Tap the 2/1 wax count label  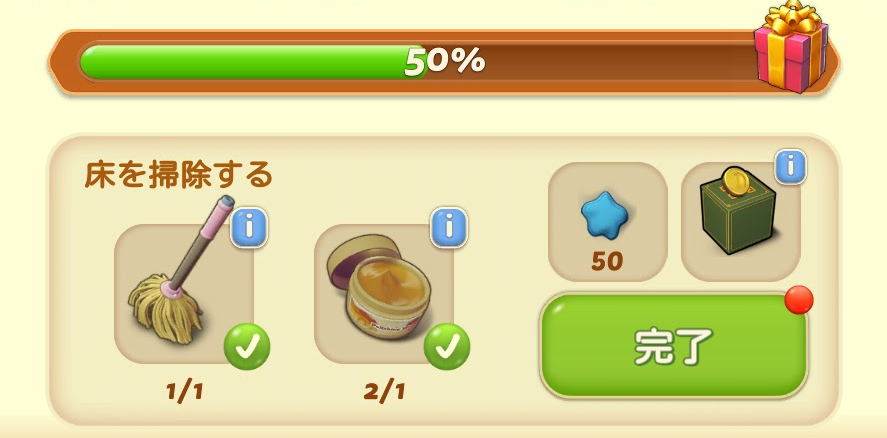click(384, 392)
